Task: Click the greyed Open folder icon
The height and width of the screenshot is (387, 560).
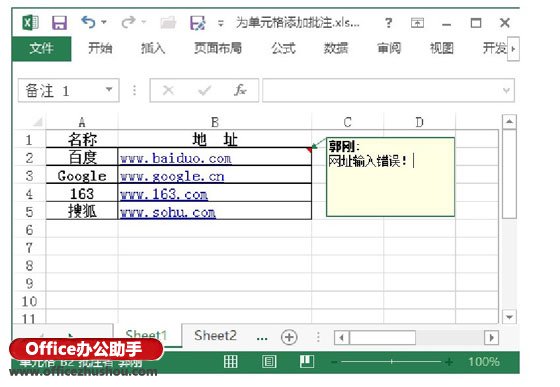Action: click(168, 22)
